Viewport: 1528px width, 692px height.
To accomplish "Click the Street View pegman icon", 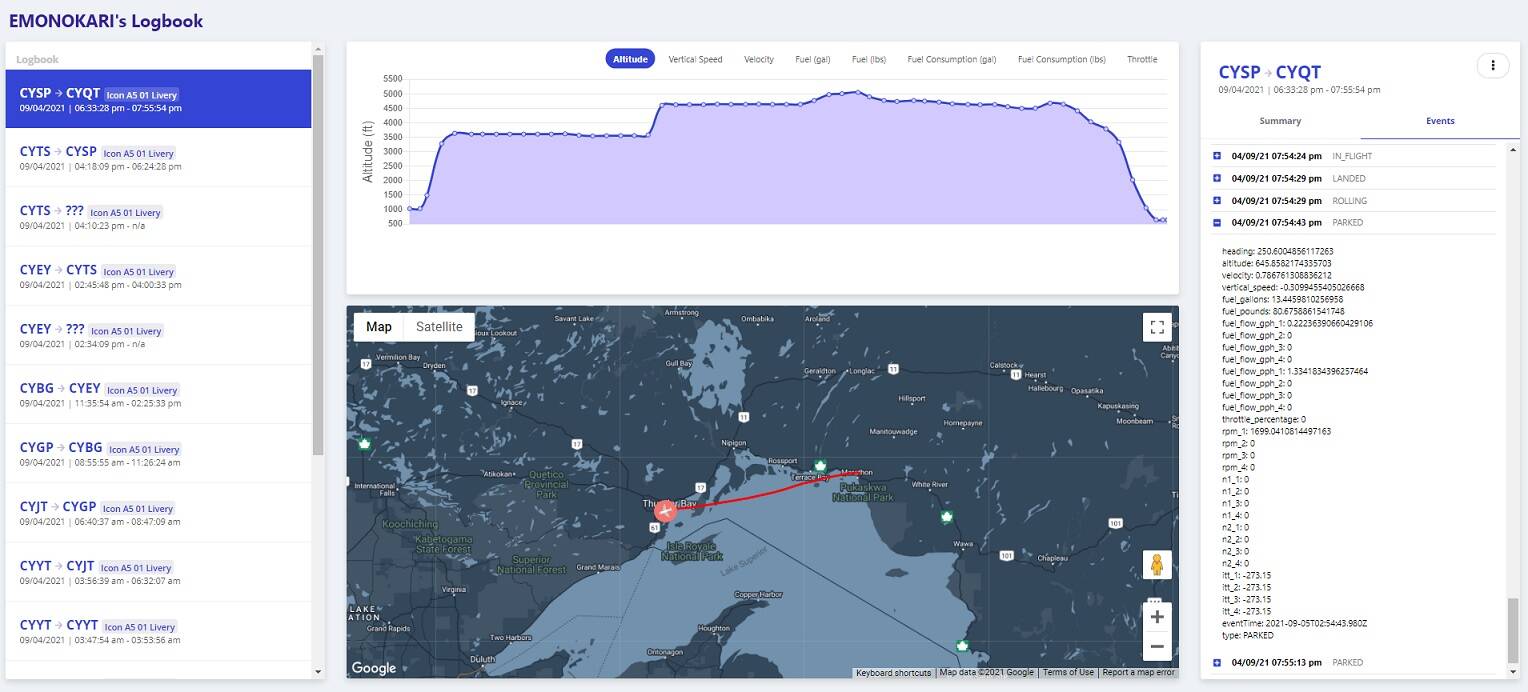I will click(x=1157, y=565).
